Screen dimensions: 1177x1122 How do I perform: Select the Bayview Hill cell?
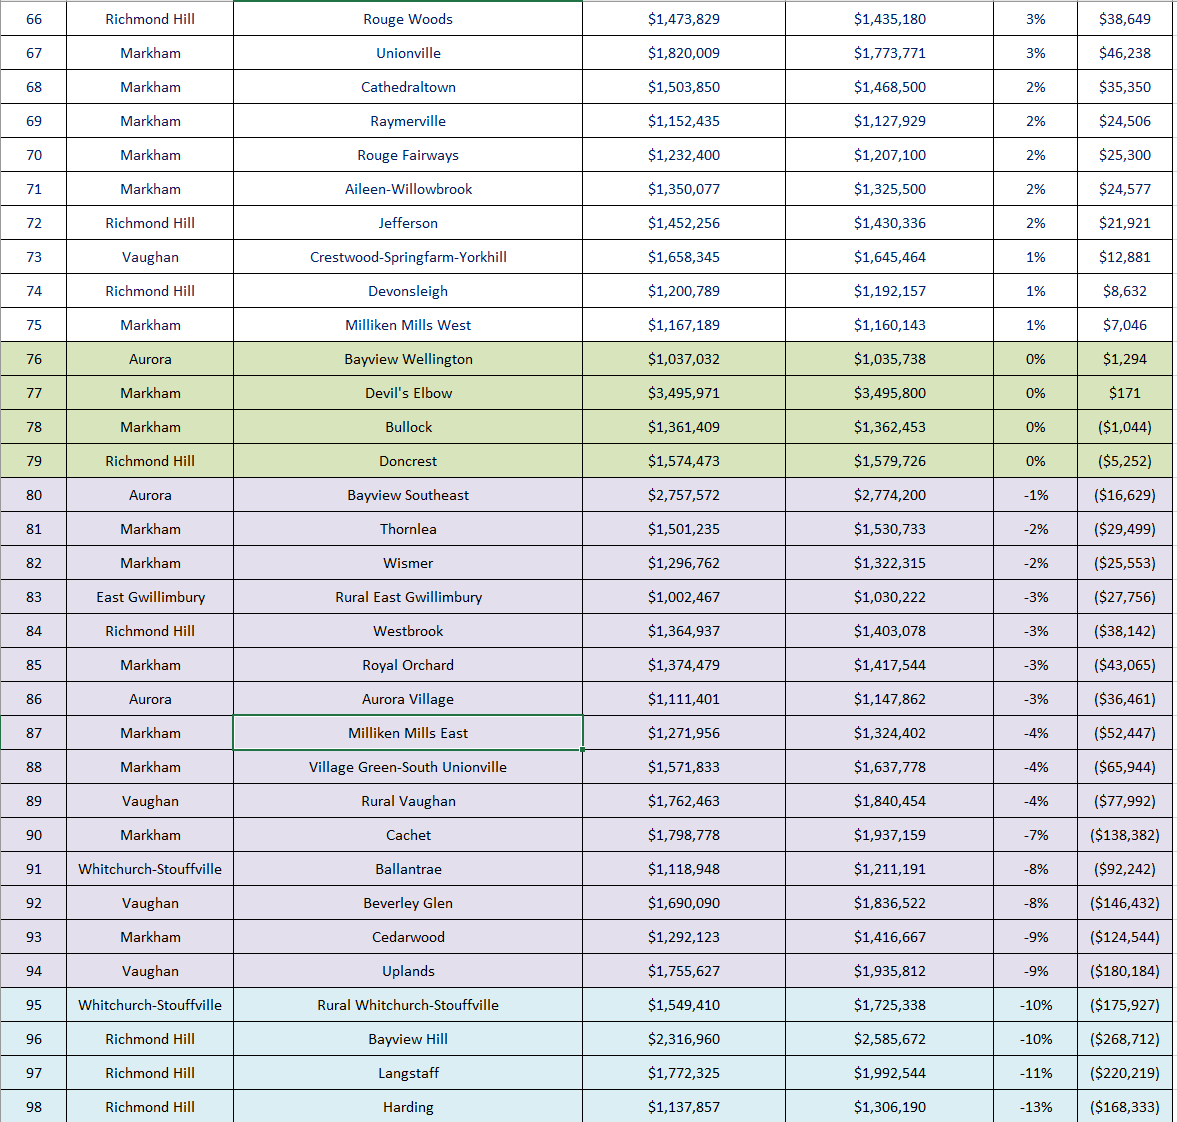point(408,1039)
